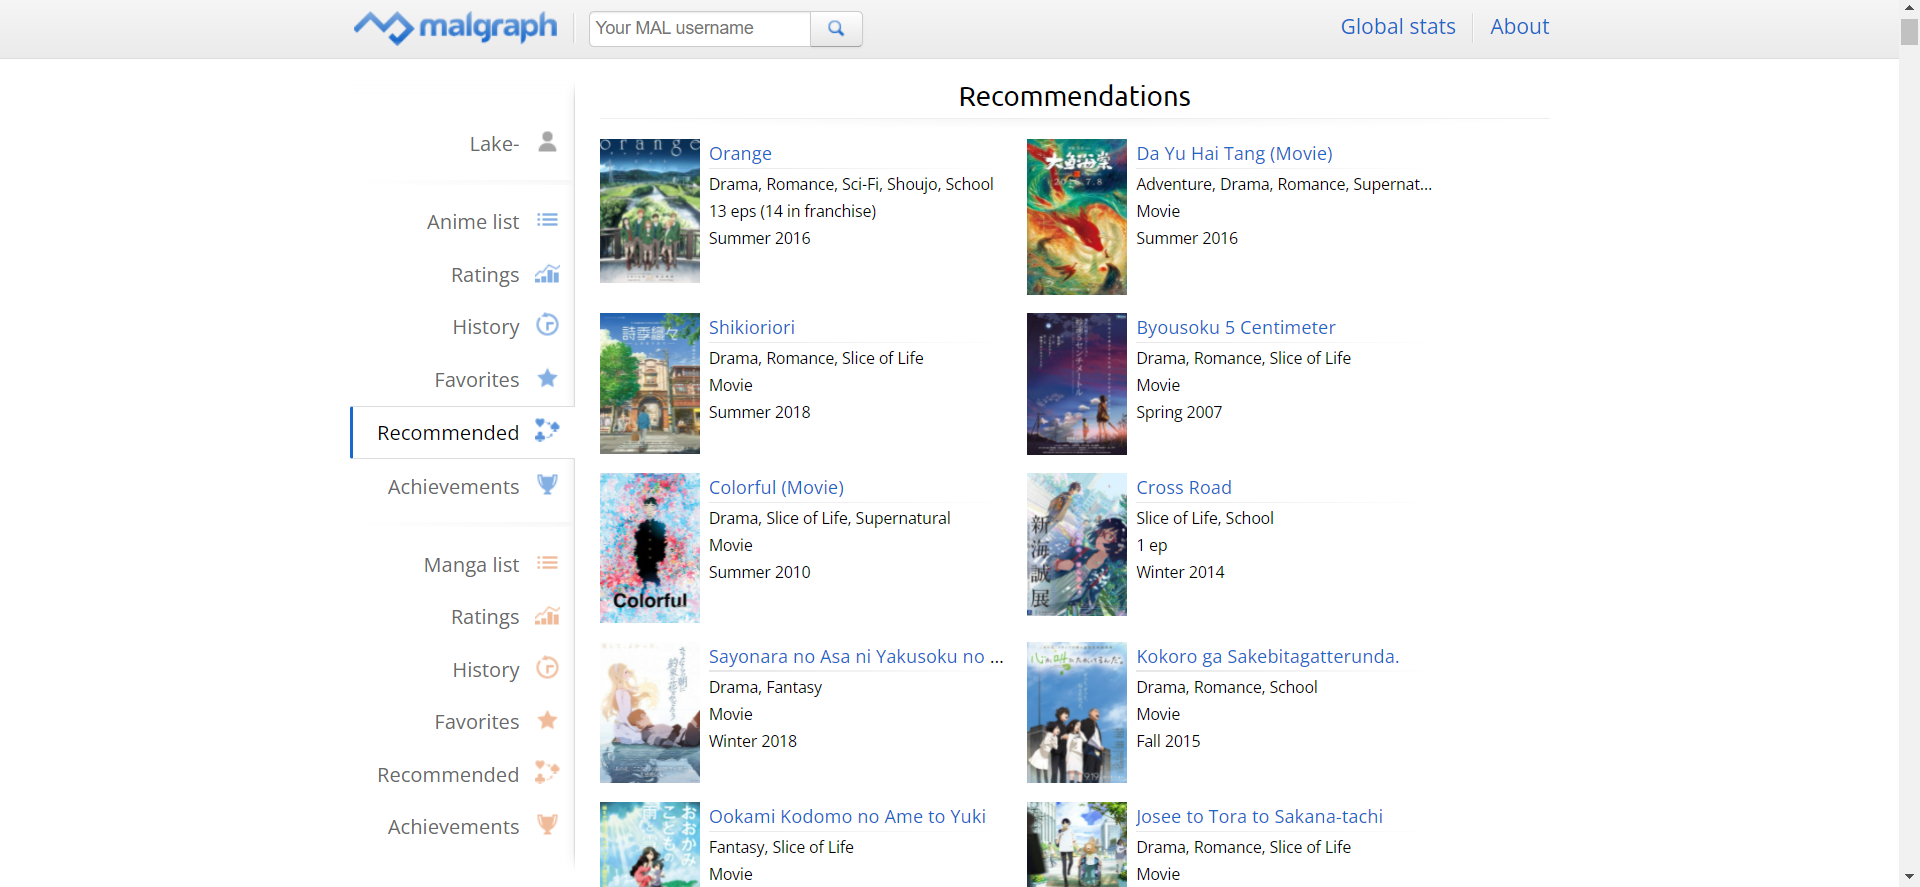Click the manga Achievements orange trophy icon
Image resolution: width=1920 pixels, height=887 pixels.
547,825
